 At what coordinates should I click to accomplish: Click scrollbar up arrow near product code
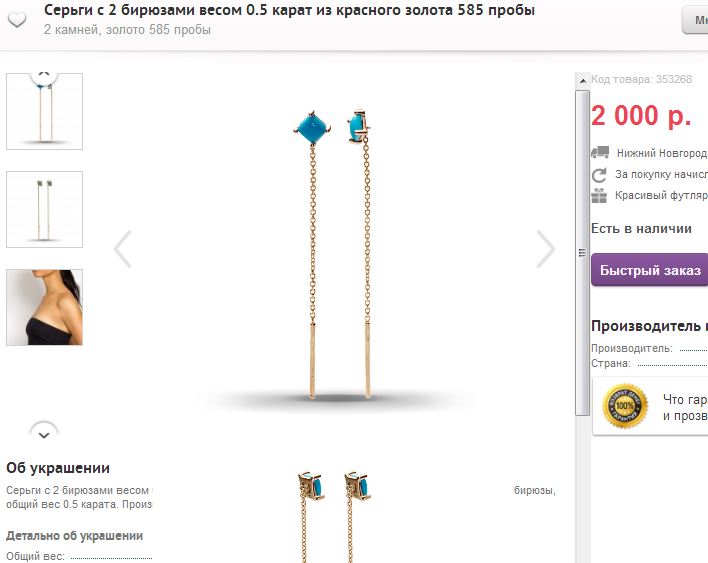pos(582,81)
